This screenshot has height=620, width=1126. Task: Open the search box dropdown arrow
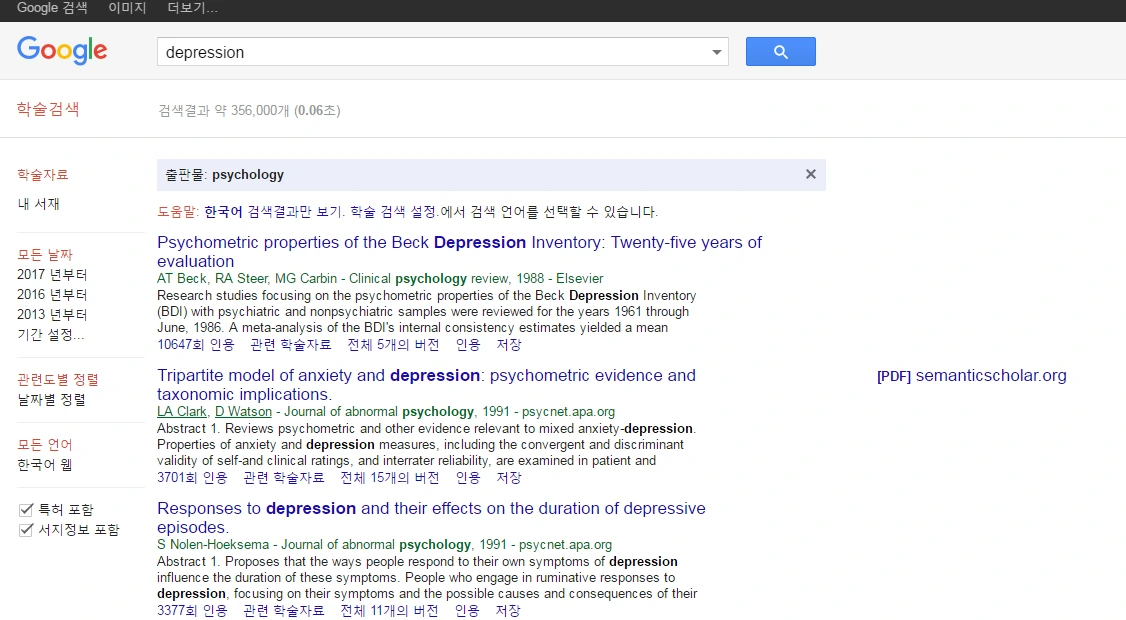click(716, 52)
